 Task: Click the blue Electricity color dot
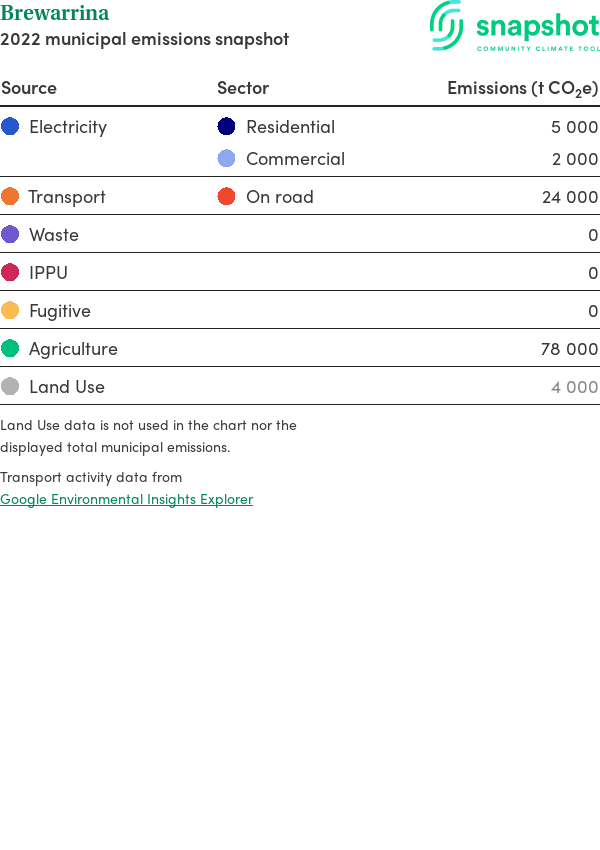(10, 126)
